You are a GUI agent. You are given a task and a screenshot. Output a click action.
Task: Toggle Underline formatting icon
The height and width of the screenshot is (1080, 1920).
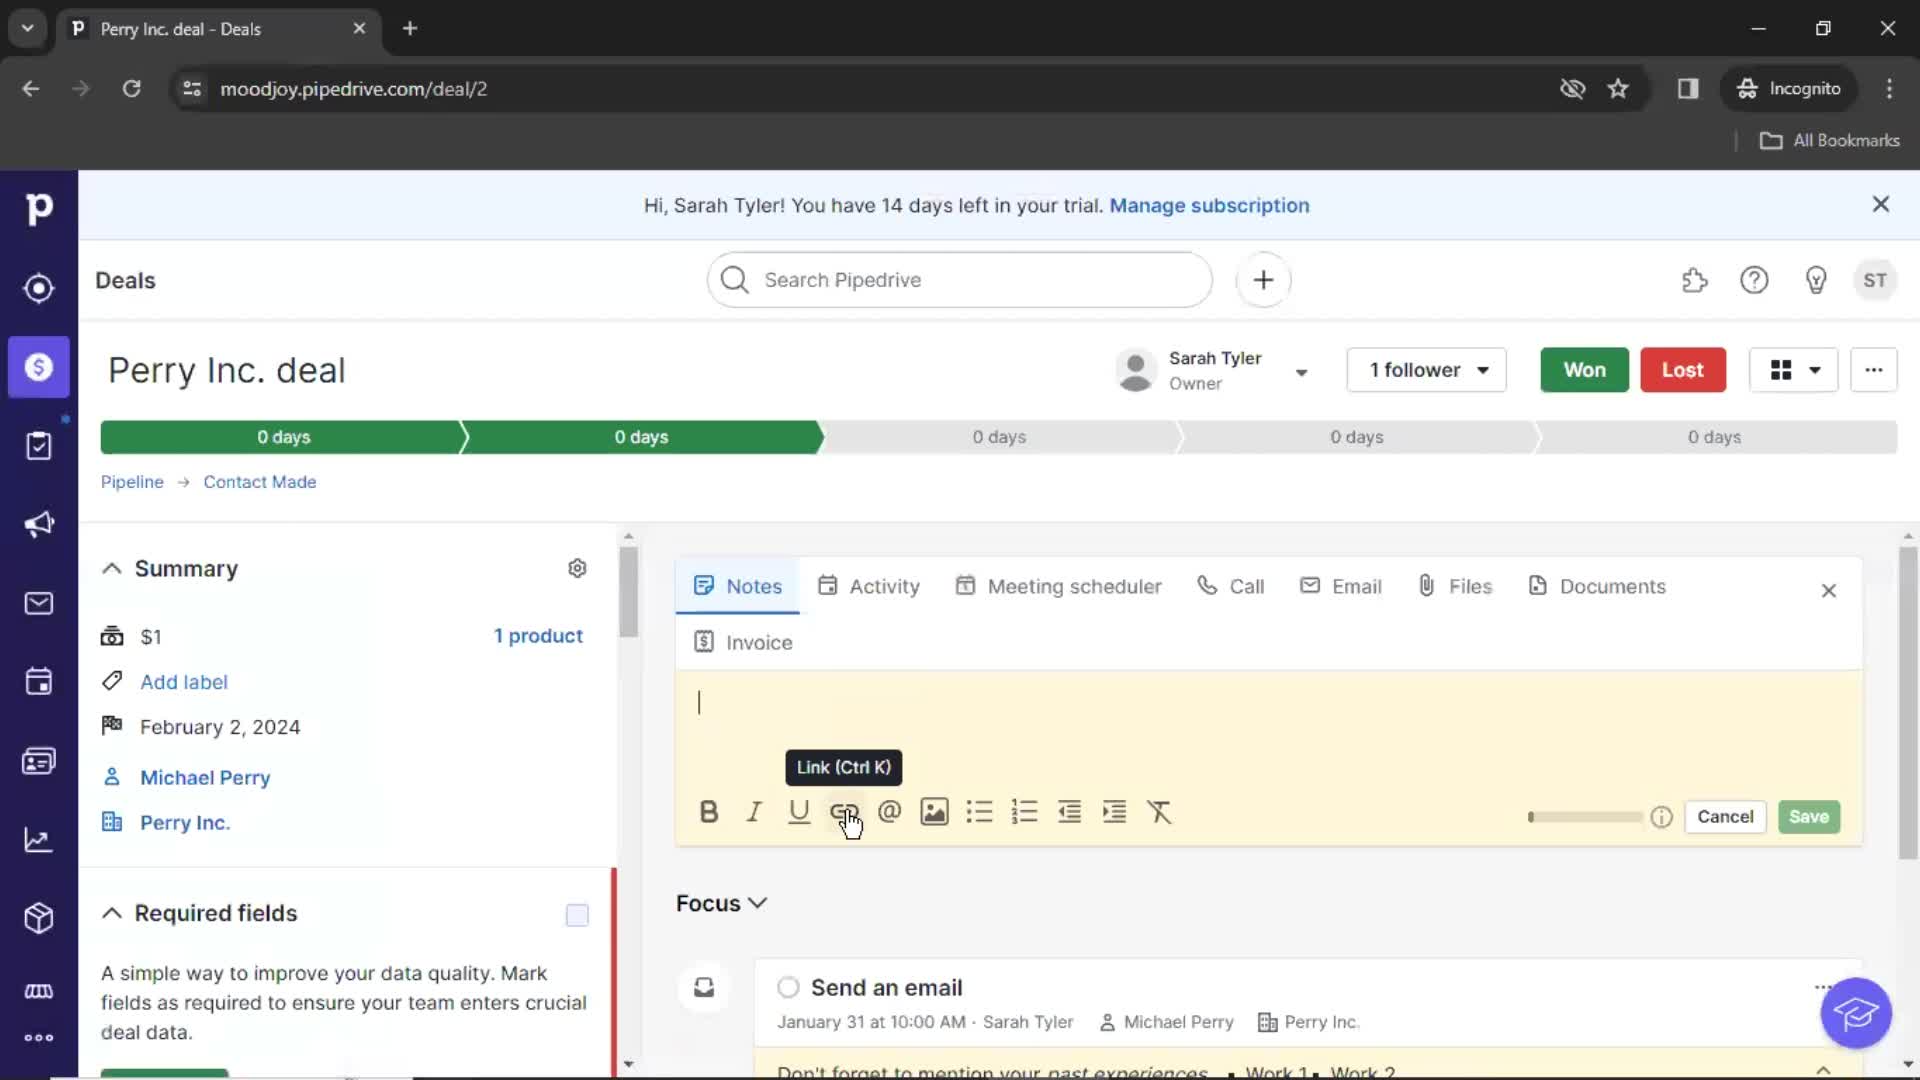pyautogui.click(x=799, y=812)
